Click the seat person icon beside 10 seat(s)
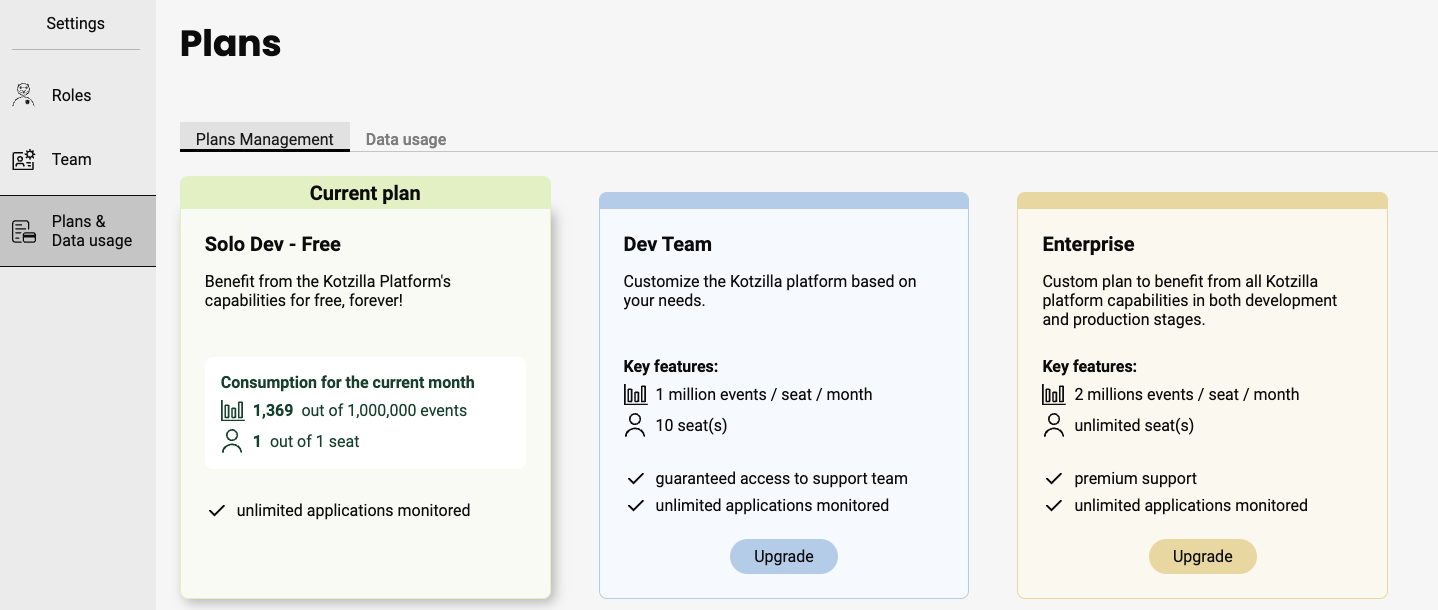Viewport: 1438px width, 610px height. click(x=635, y=425)
